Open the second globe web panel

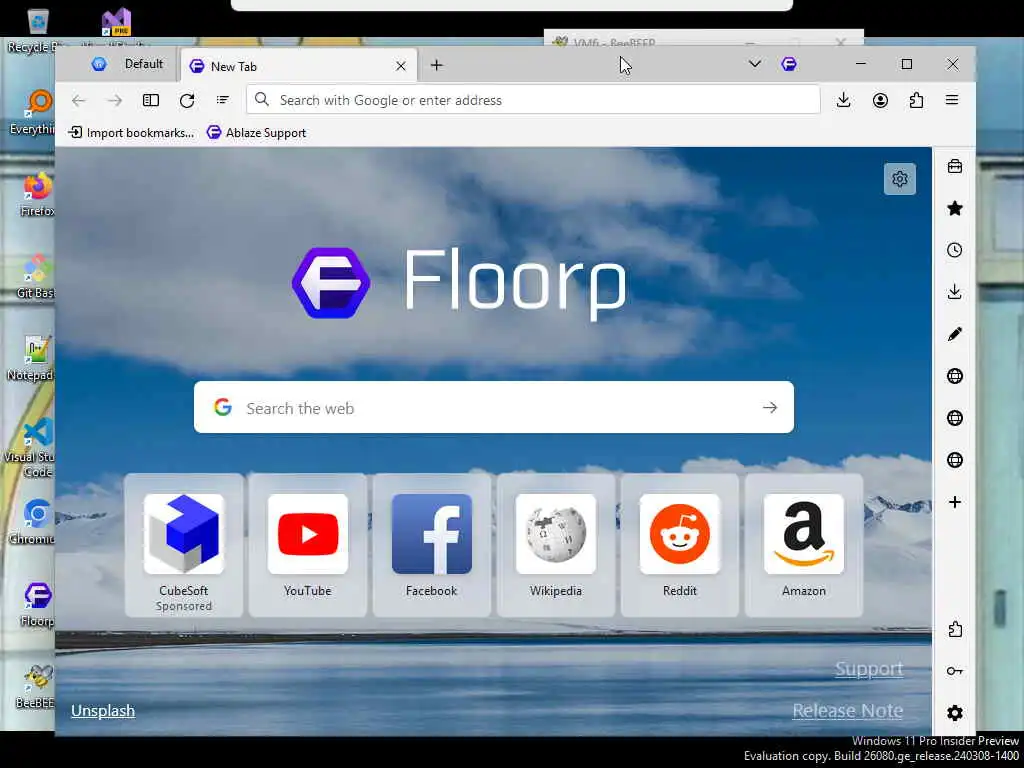tap(954, 418)
